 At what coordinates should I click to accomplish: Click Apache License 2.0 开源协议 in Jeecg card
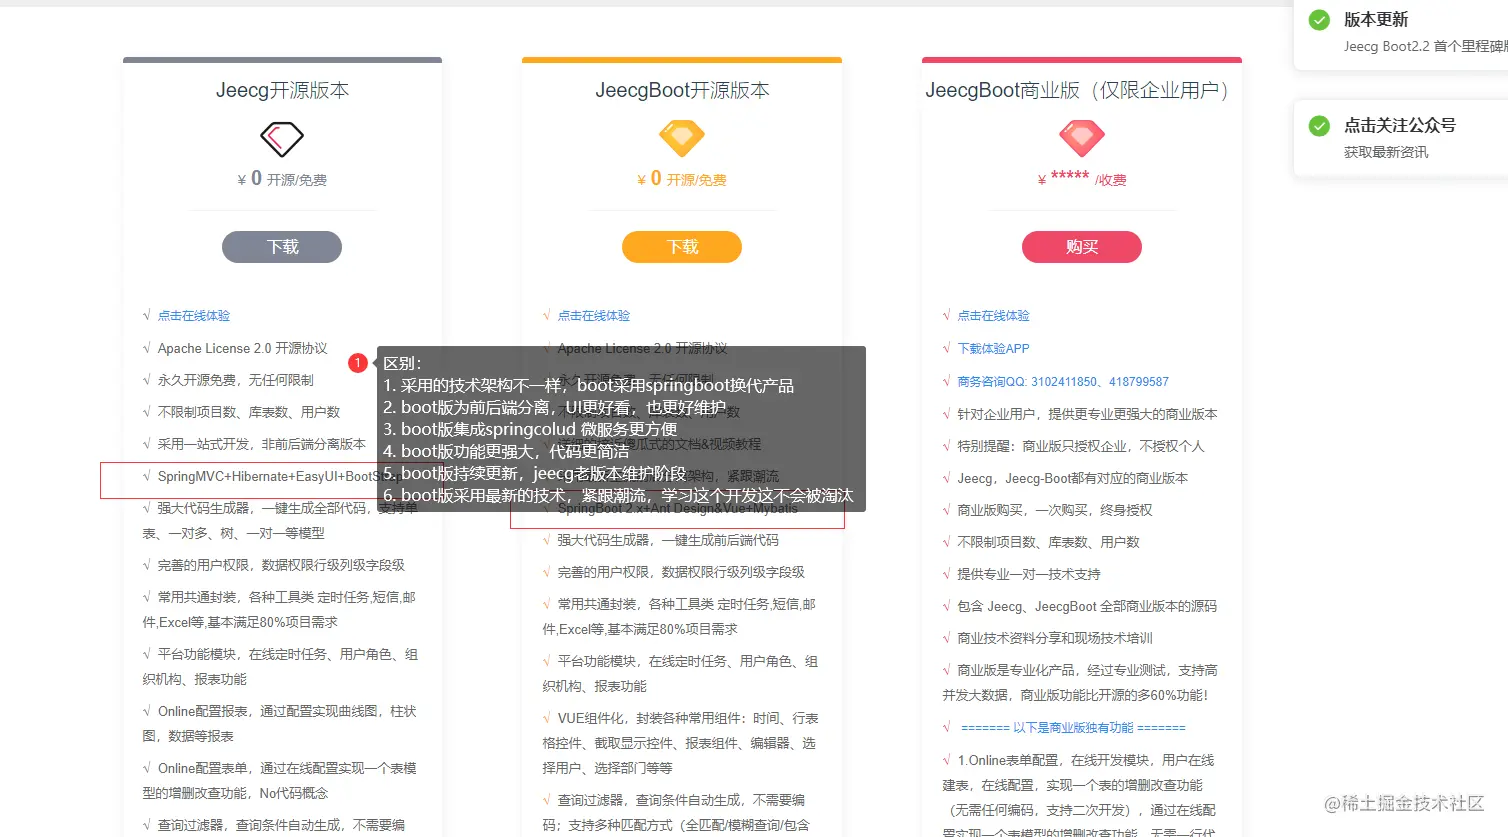tap(243, 349)
